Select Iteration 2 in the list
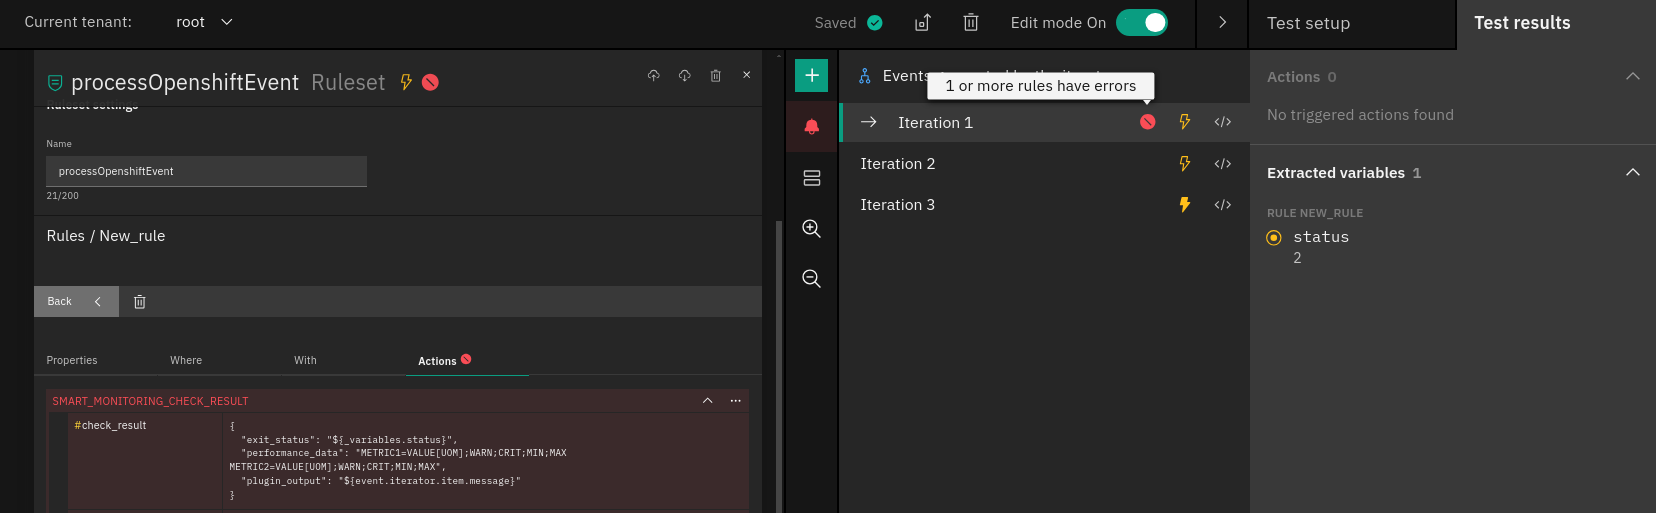 pyautogui.click(x=898, y=164)
